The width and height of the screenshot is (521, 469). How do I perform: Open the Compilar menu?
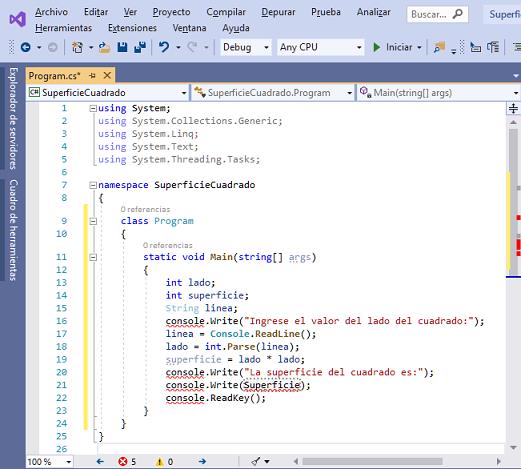point(226,12)
